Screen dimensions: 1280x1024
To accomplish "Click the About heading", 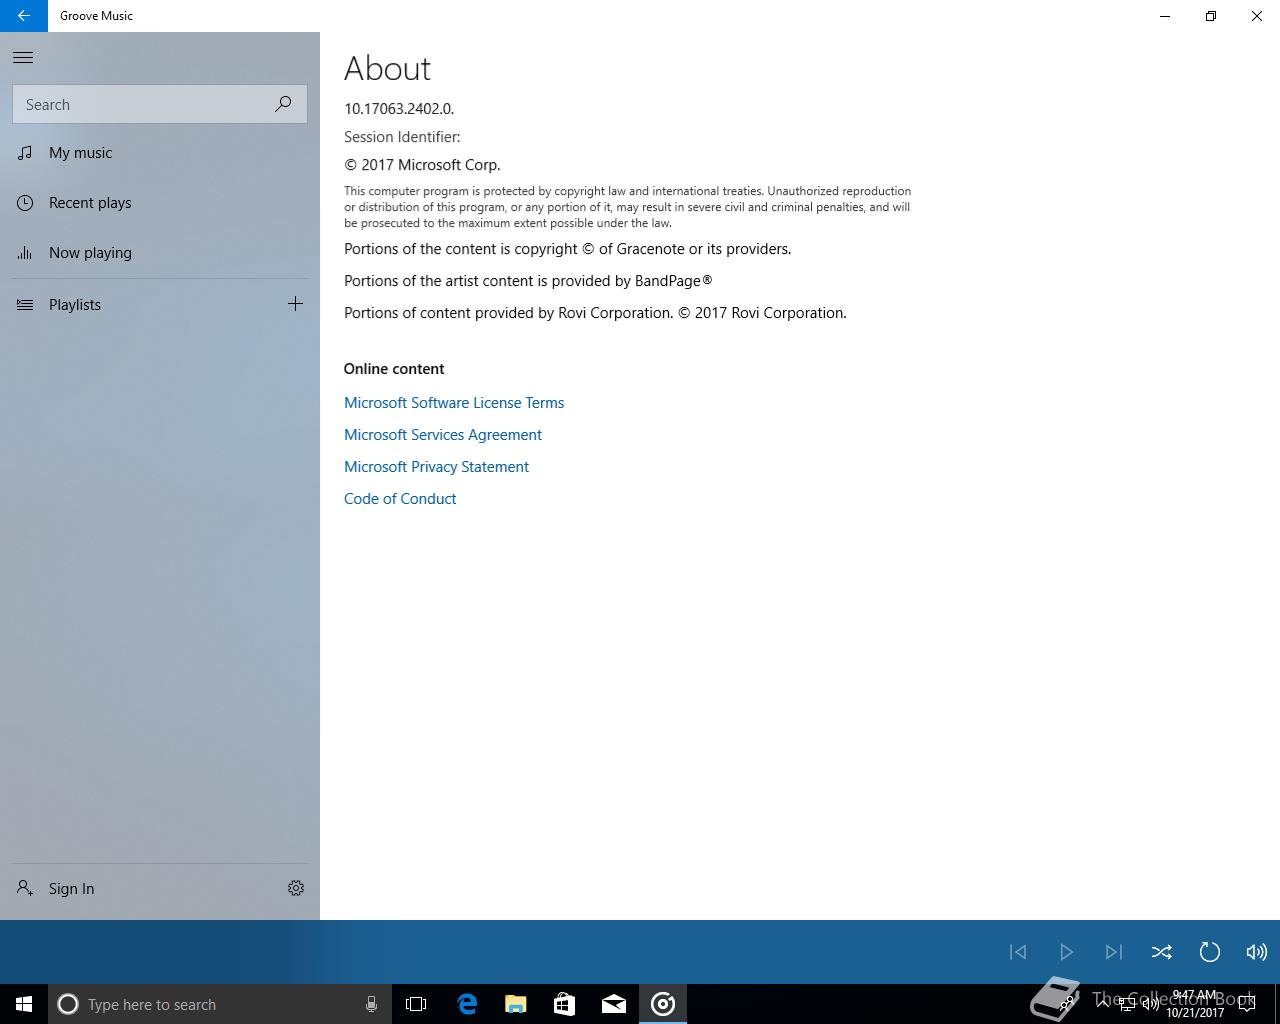I will (x=387, y=68).
